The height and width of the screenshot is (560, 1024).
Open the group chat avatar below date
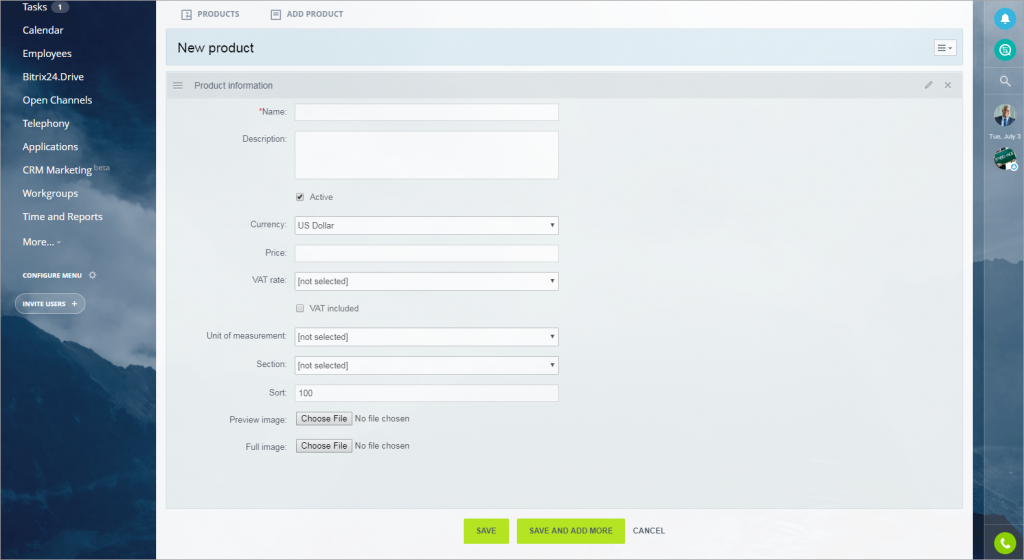point(1005,159)
